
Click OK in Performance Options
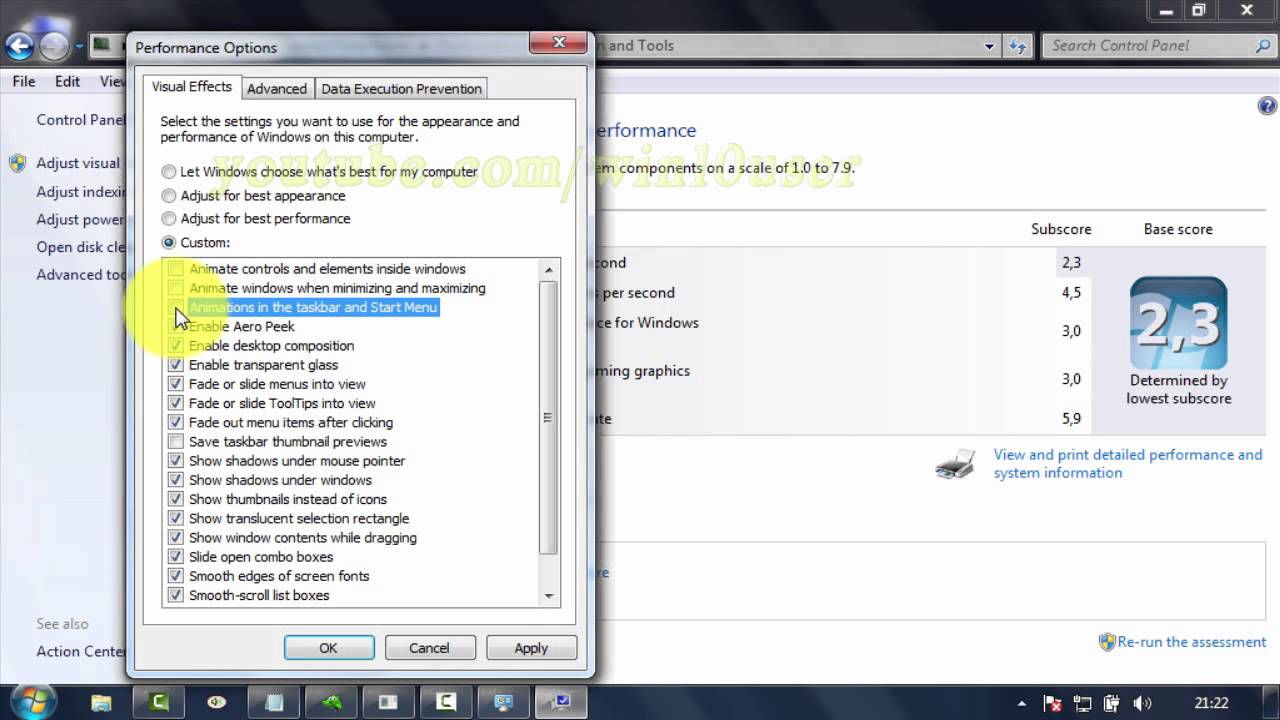(x=328, y=648)
